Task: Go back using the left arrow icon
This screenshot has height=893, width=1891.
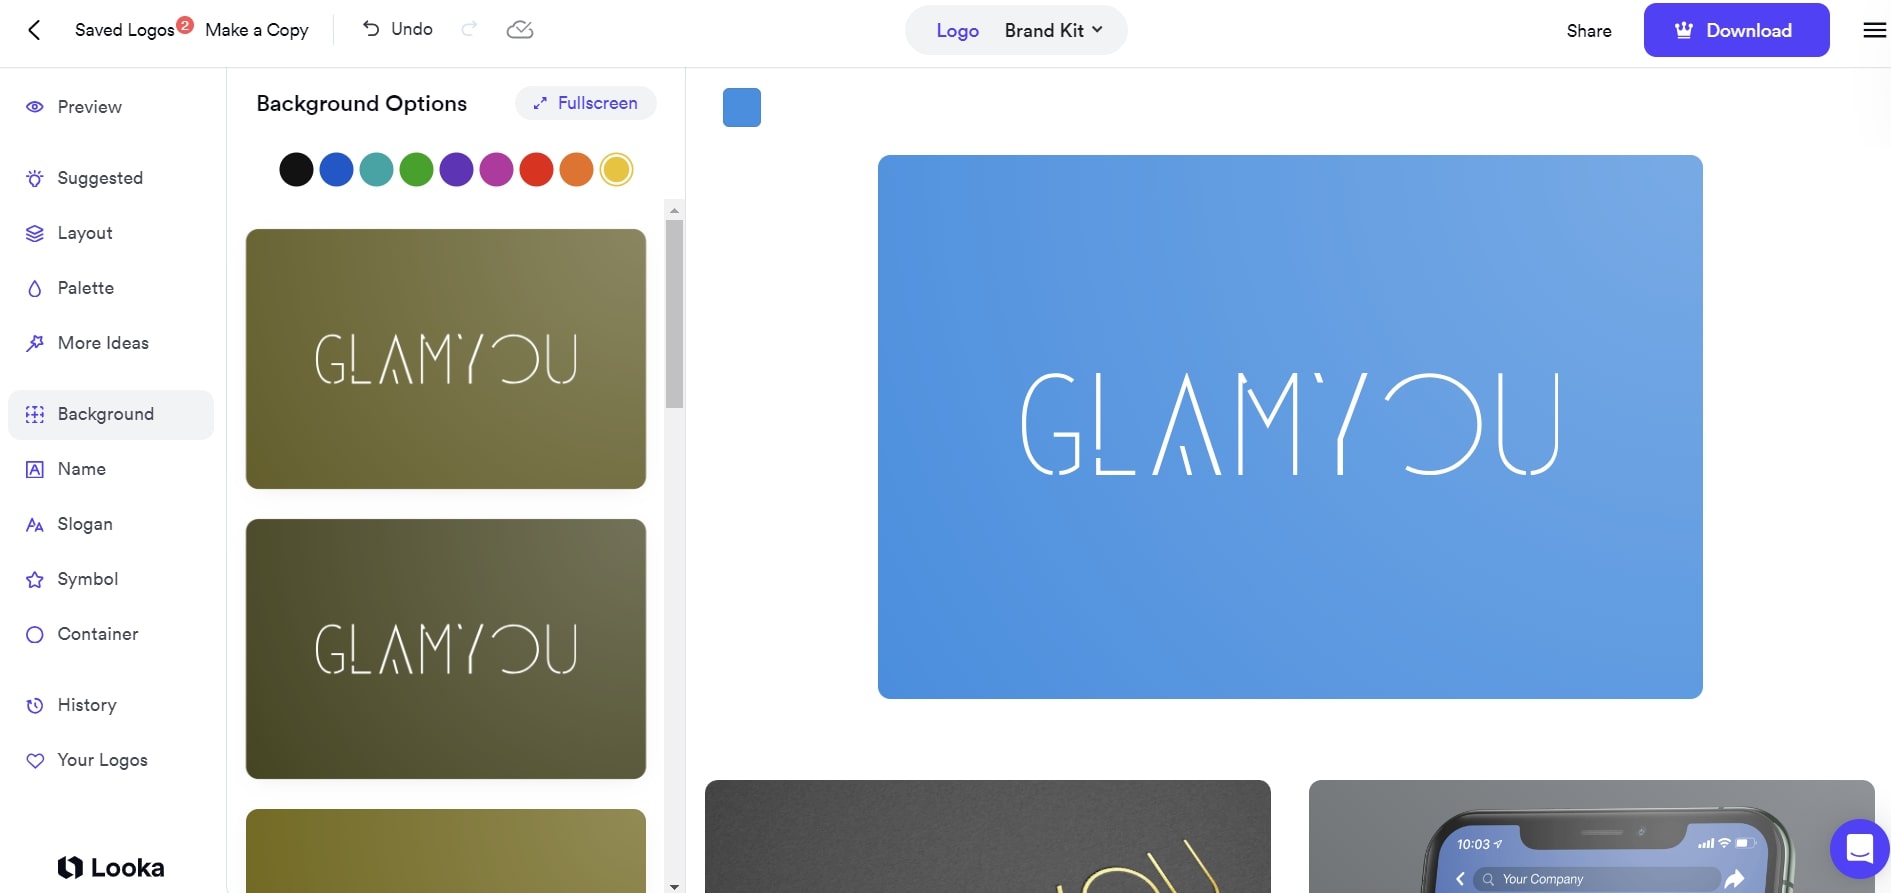Action: [34, 30]
